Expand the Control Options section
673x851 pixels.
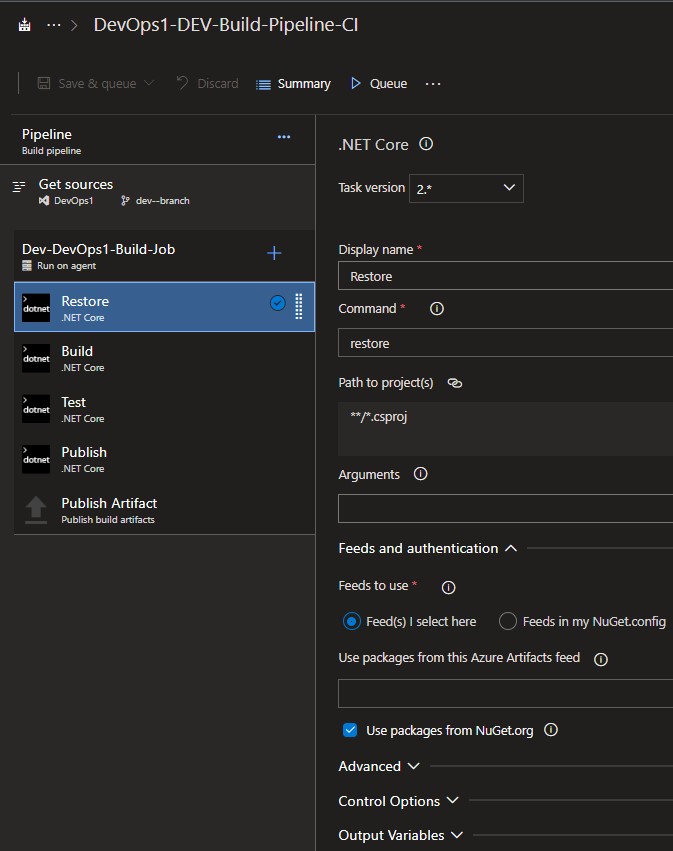[x=399, y=801]
